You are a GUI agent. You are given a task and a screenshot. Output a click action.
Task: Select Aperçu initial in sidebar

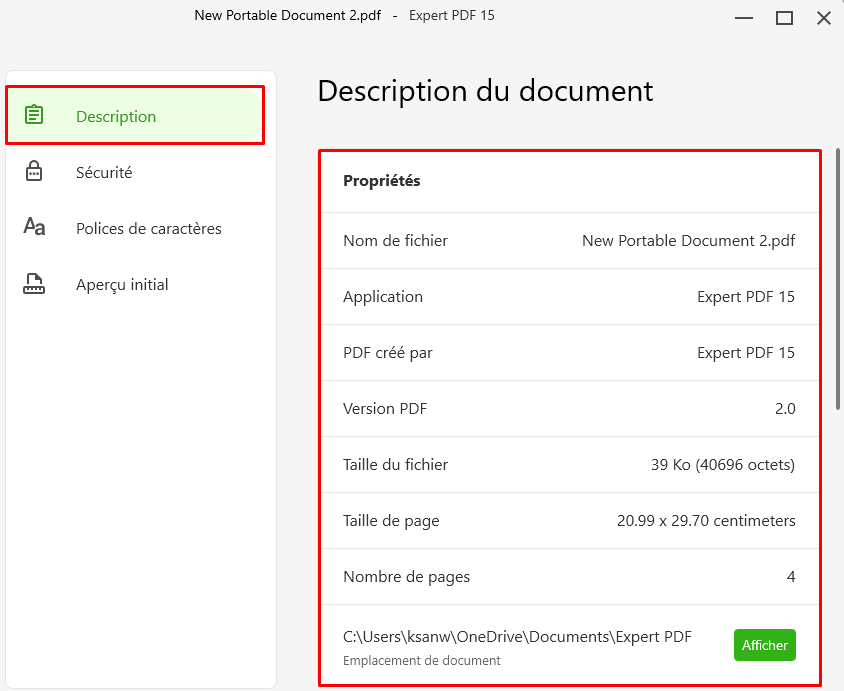(x=135, y=284)
